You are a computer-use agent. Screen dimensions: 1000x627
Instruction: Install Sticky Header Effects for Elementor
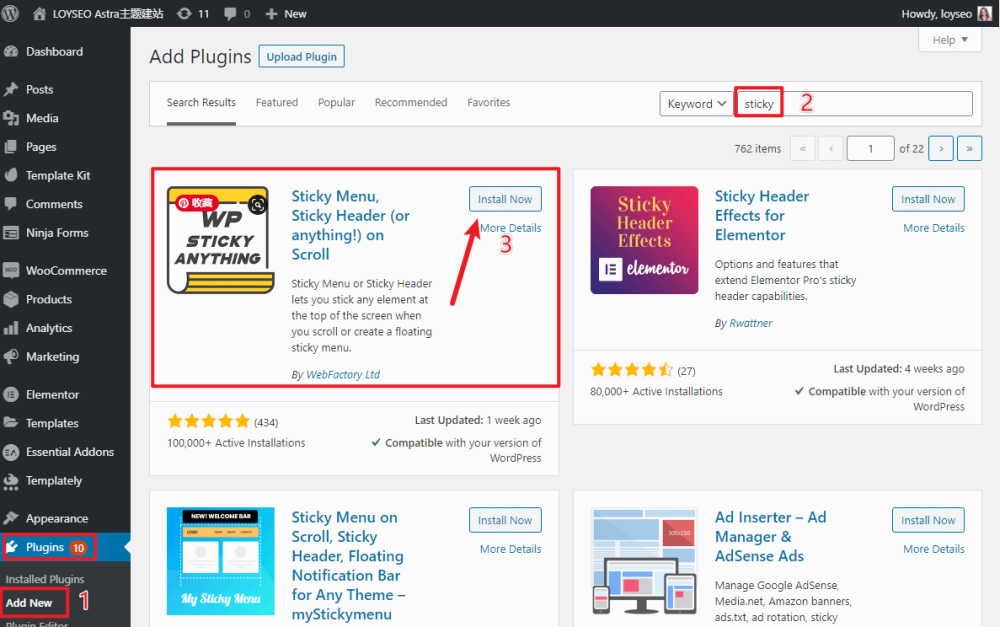[928, 199]
